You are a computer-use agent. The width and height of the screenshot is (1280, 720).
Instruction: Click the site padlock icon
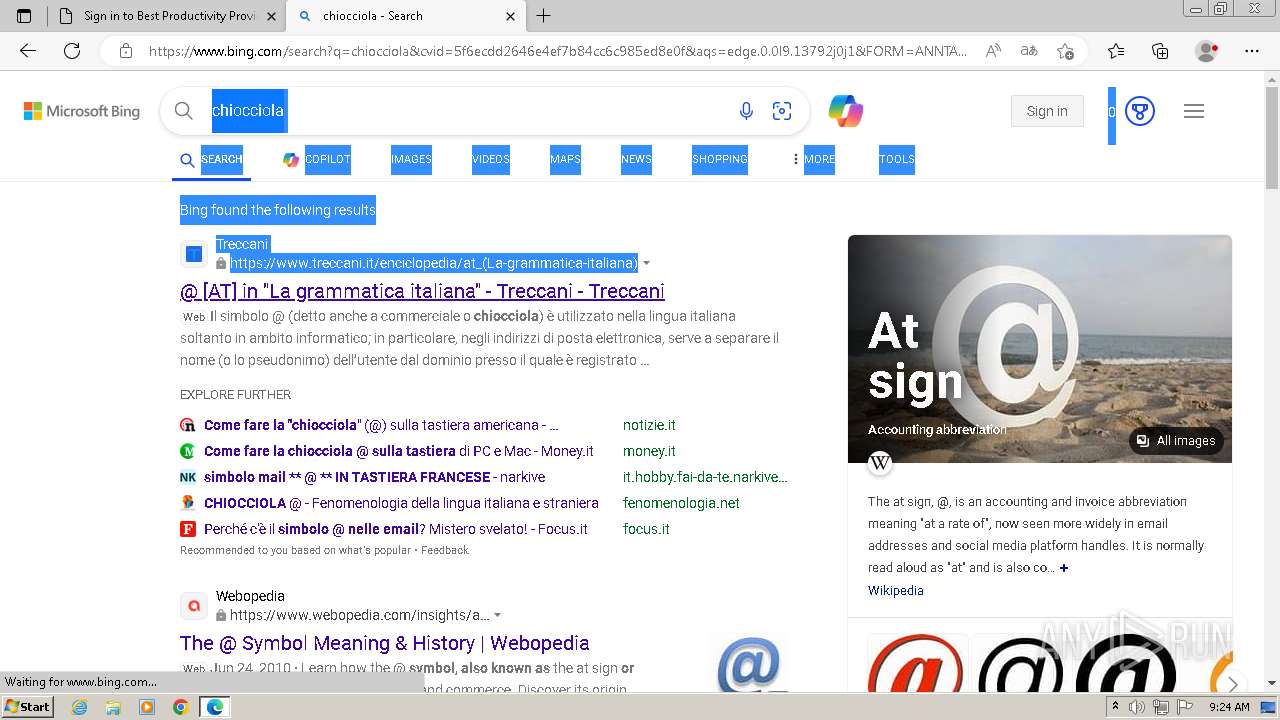126,51
